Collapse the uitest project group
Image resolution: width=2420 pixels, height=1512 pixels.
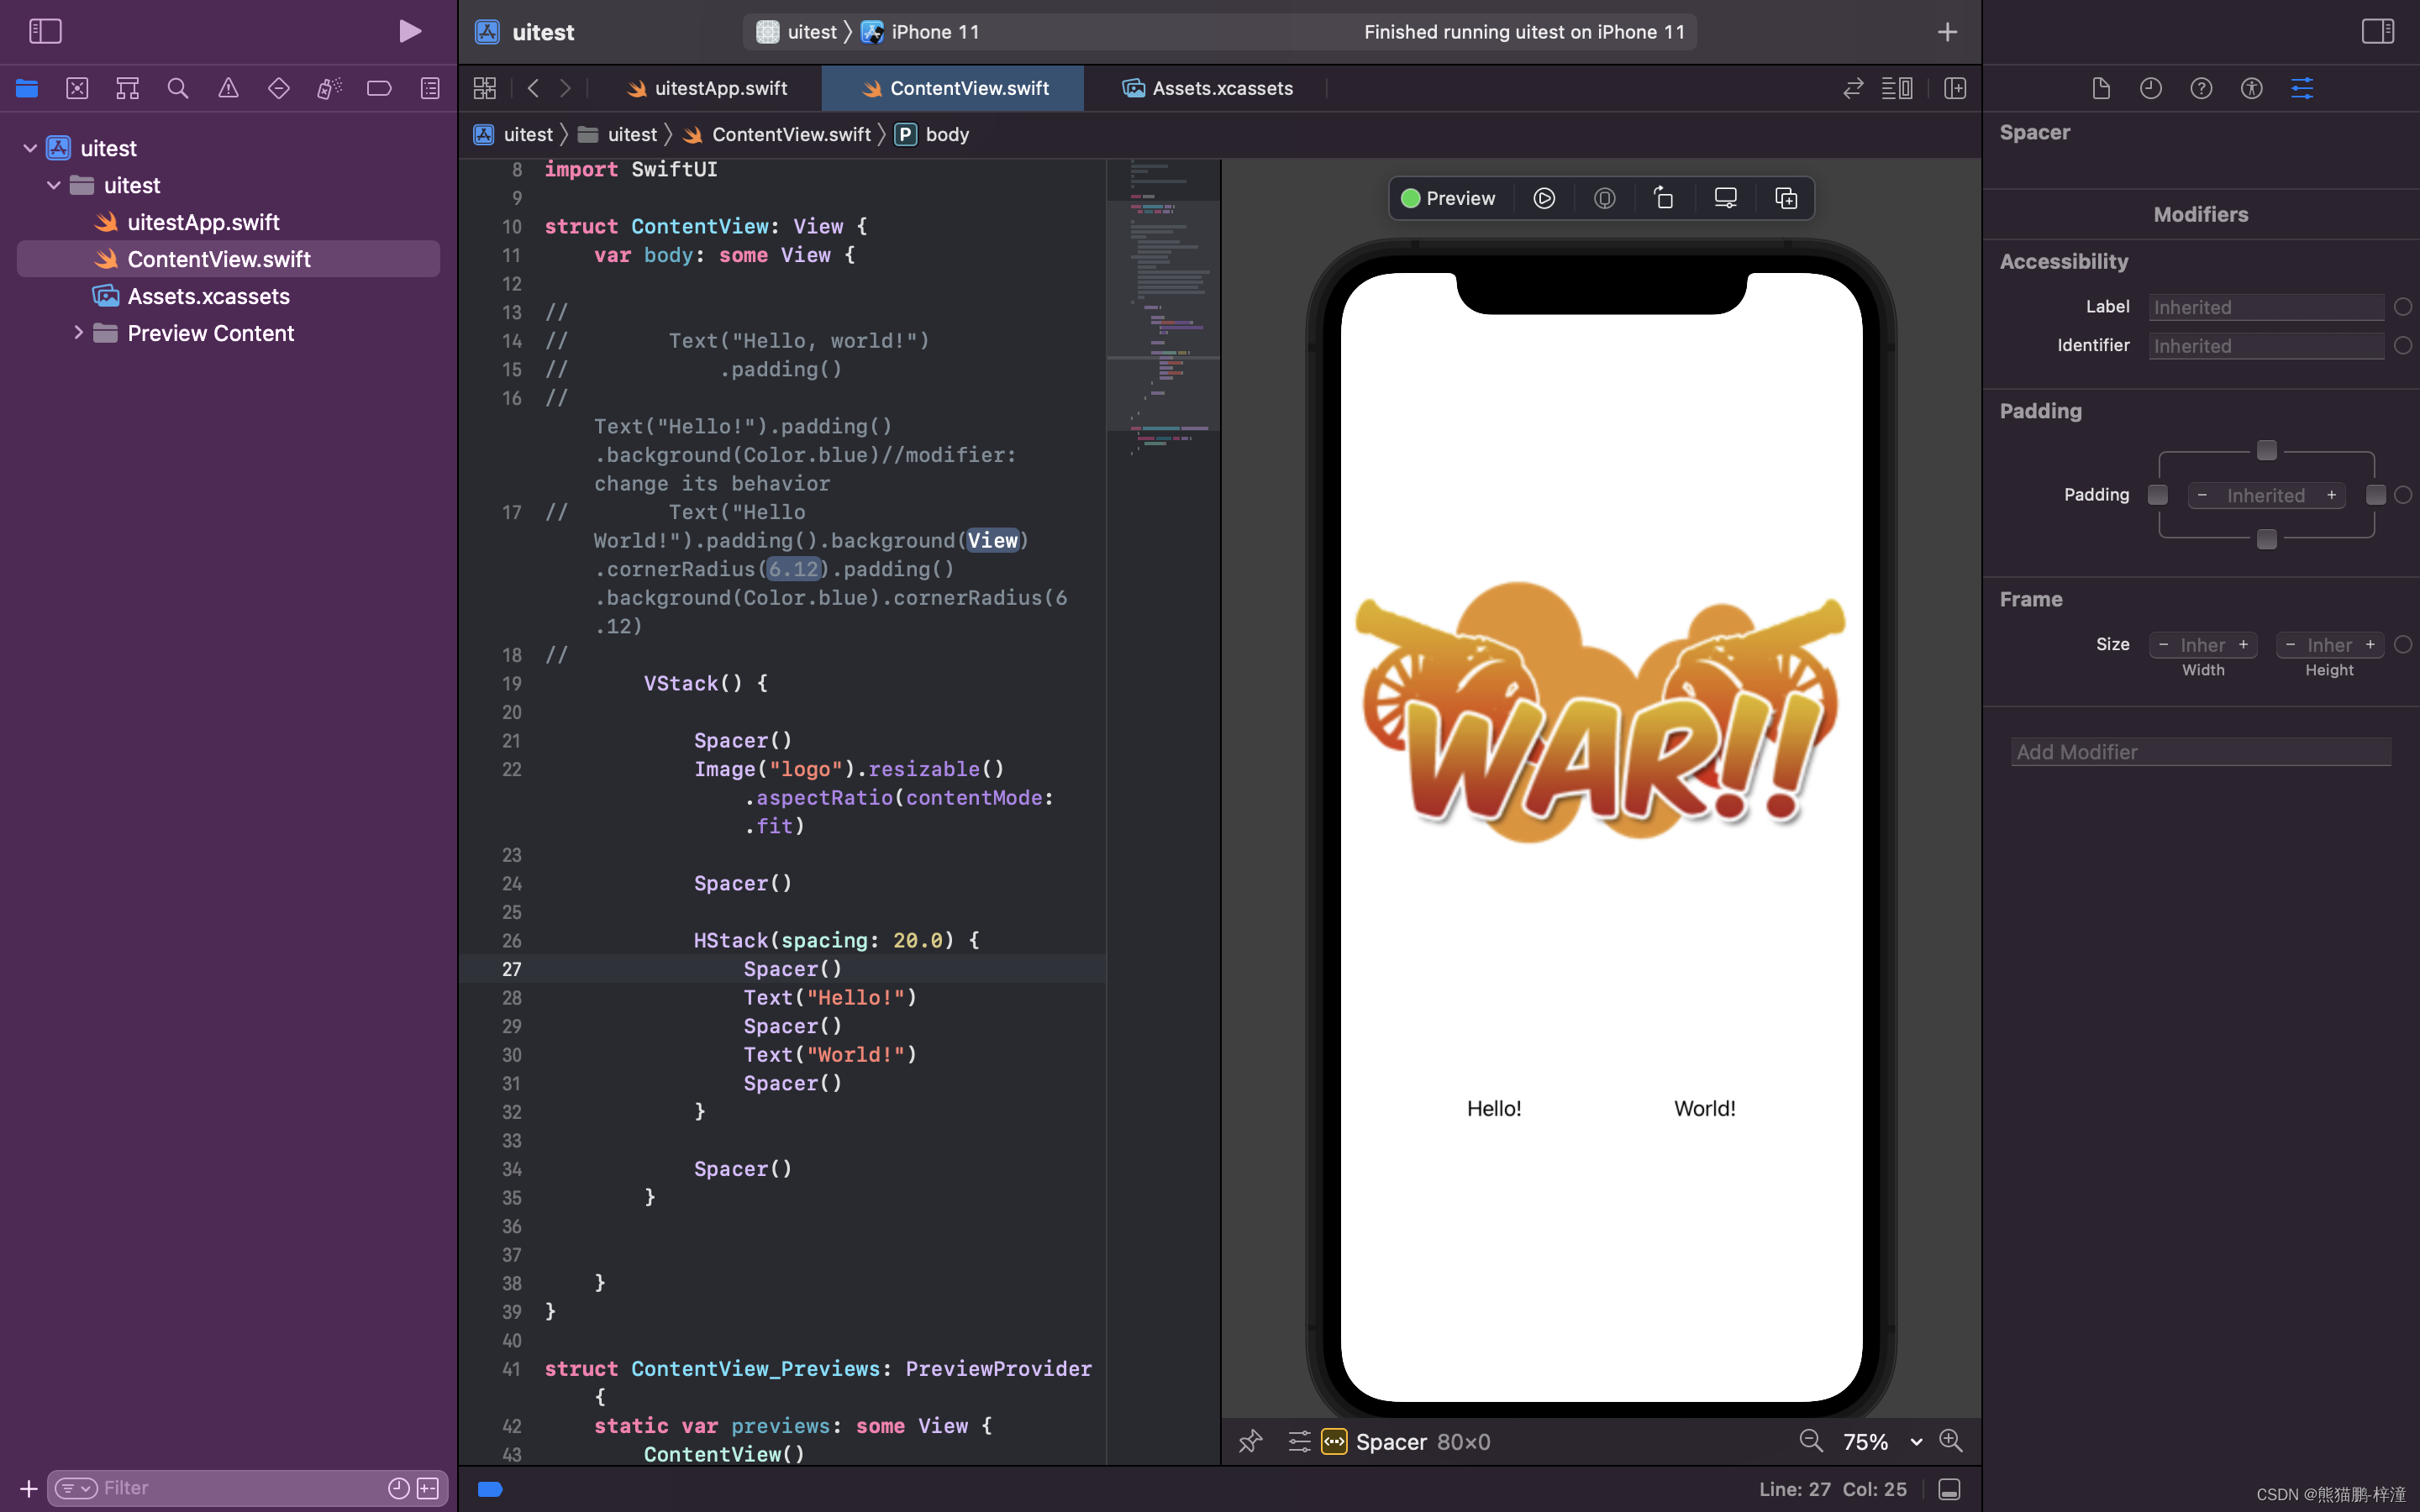[x=29, y=147]
